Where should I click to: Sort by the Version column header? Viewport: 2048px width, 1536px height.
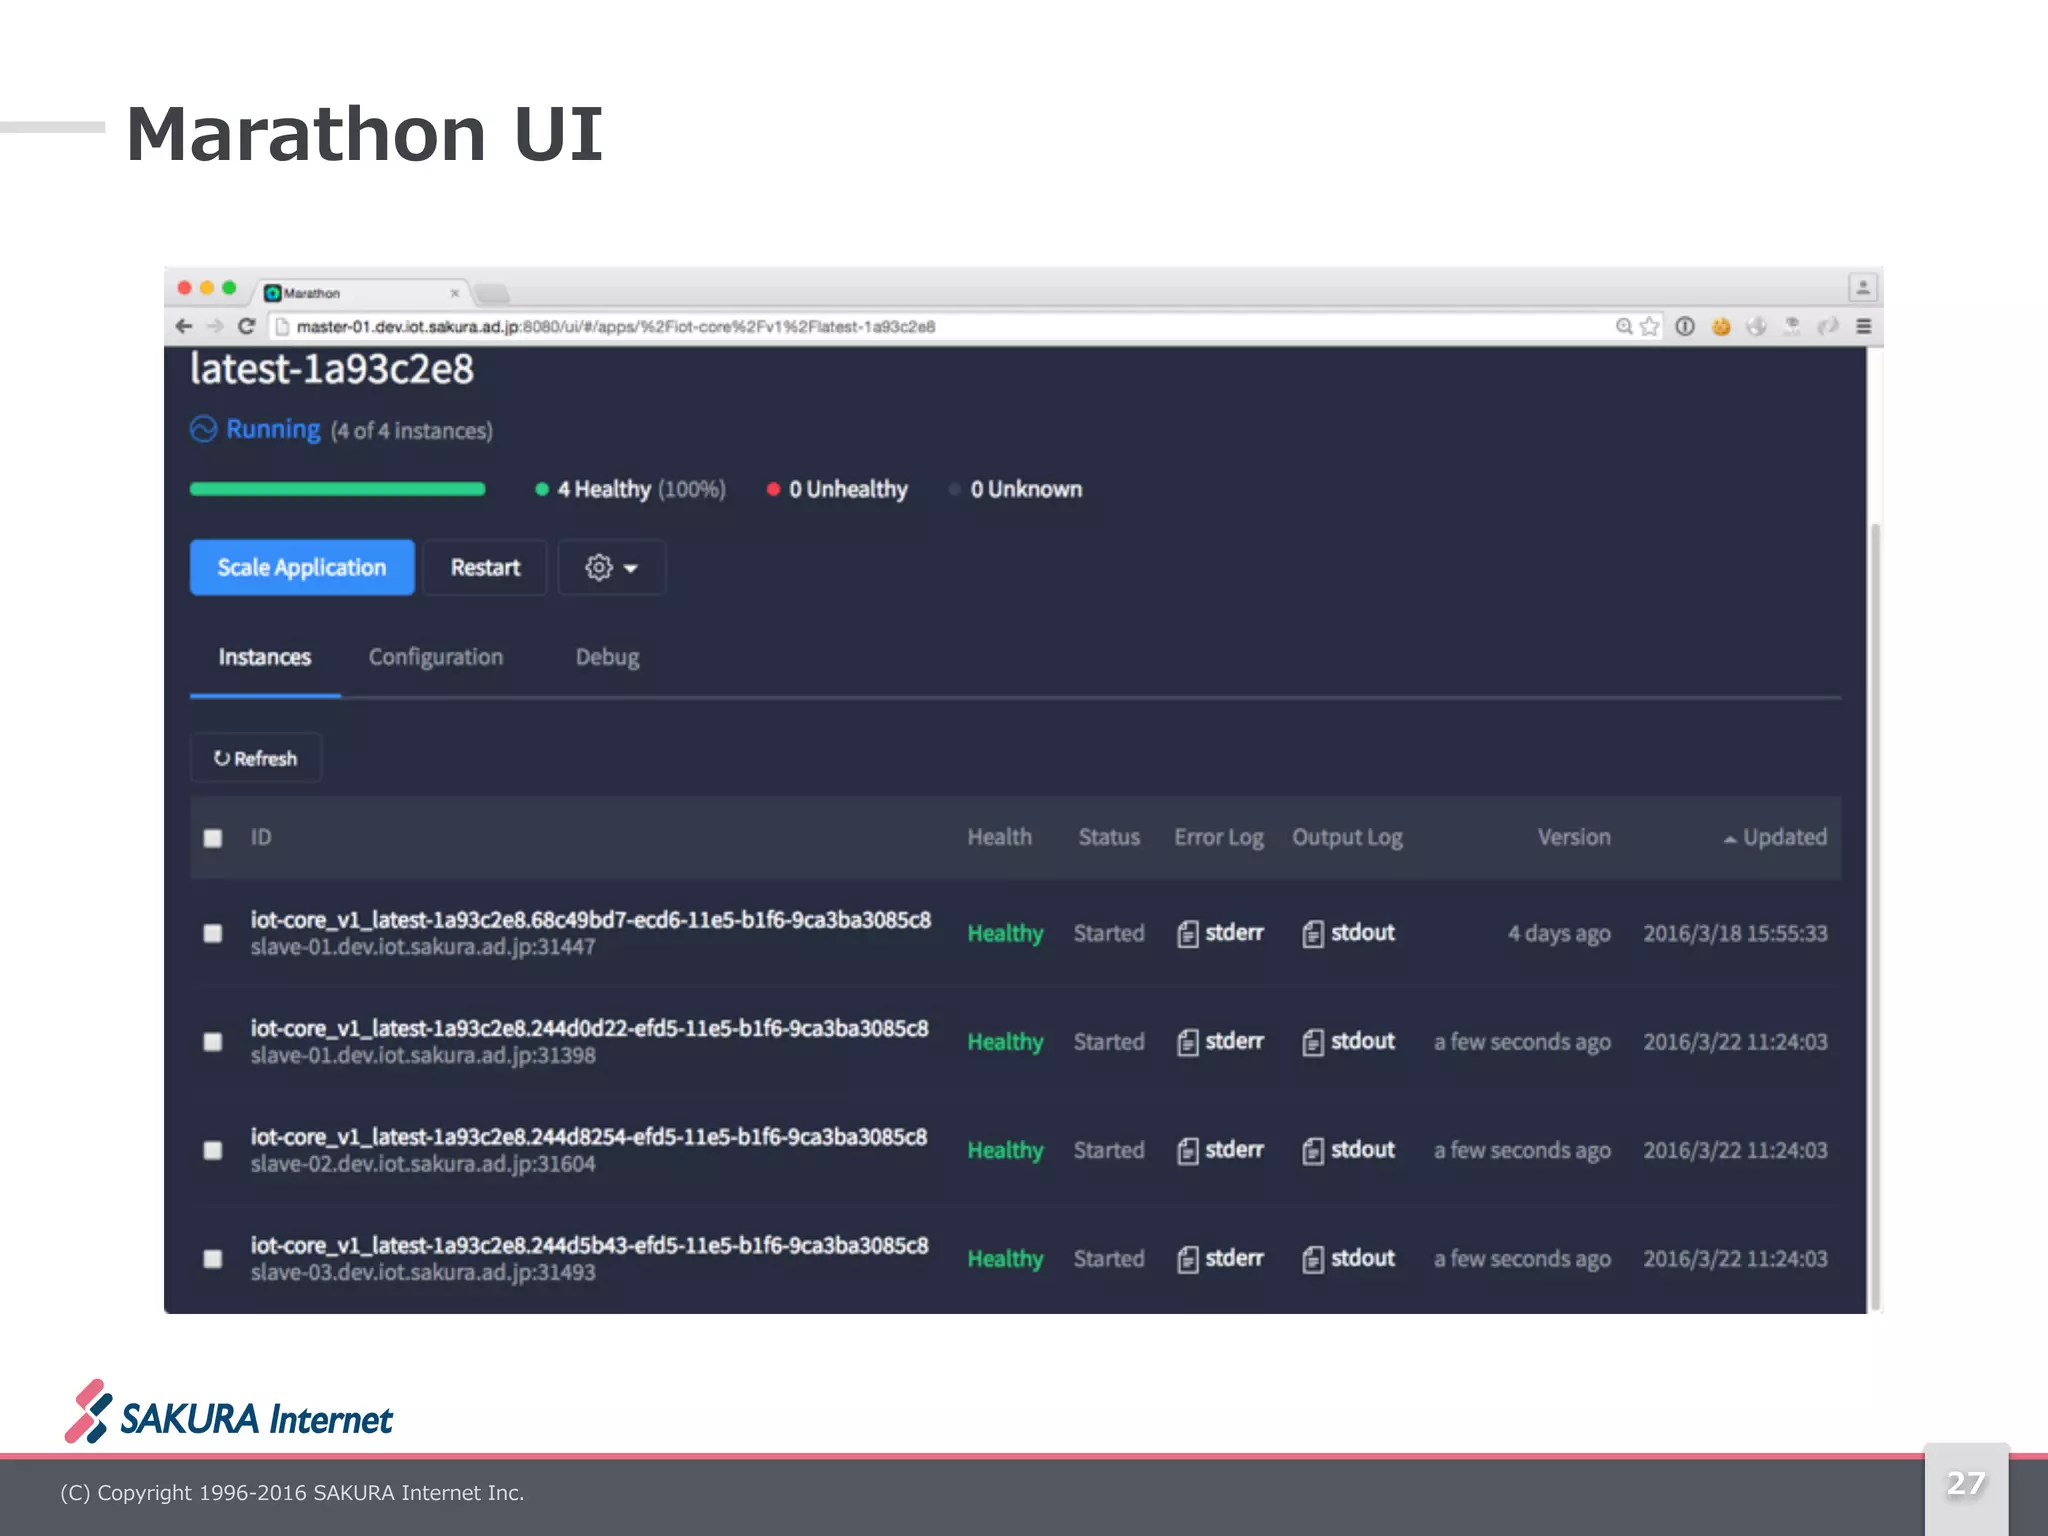click(x=1574, y=837)
